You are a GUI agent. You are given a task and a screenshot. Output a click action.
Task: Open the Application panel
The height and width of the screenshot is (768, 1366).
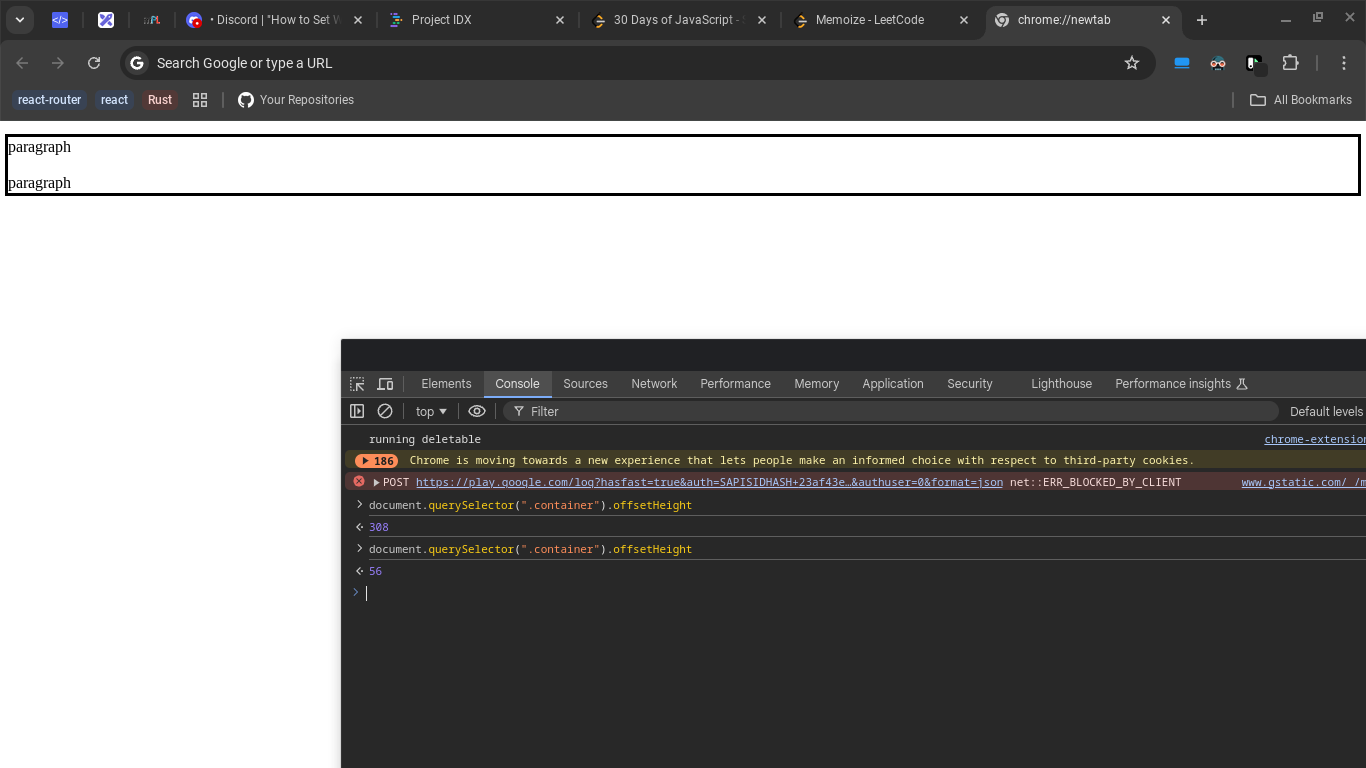point(892,384)
